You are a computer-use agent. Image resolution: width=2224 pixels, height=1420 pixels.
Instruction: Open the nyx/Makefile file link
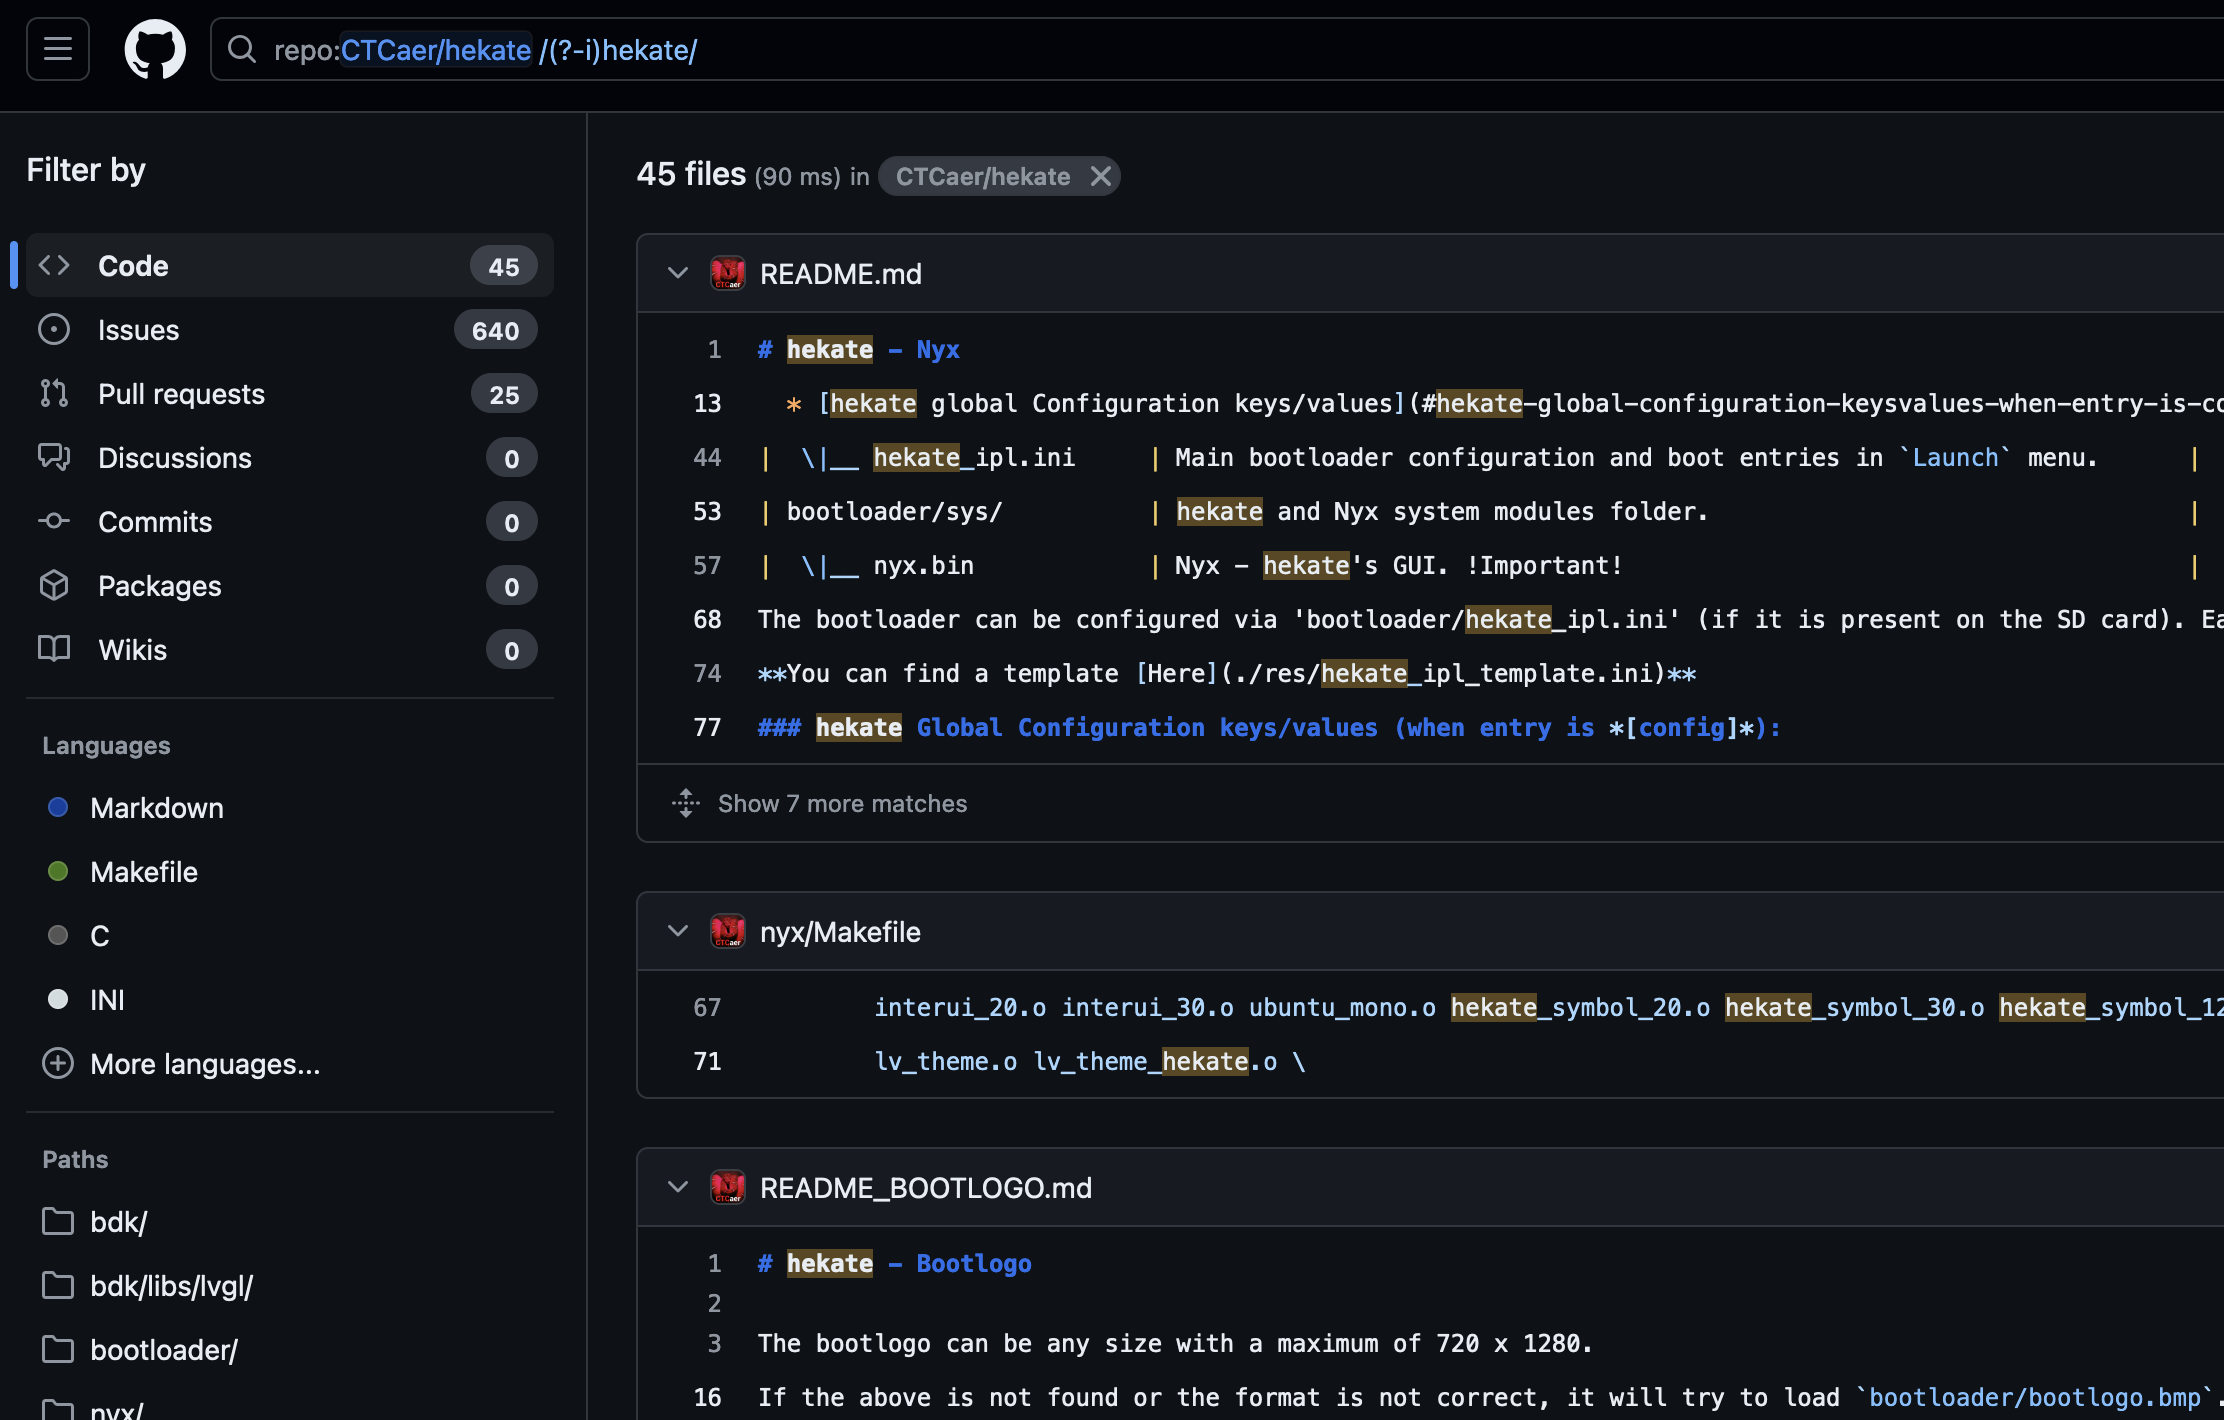pyautogui.click(x=840, y=931)
